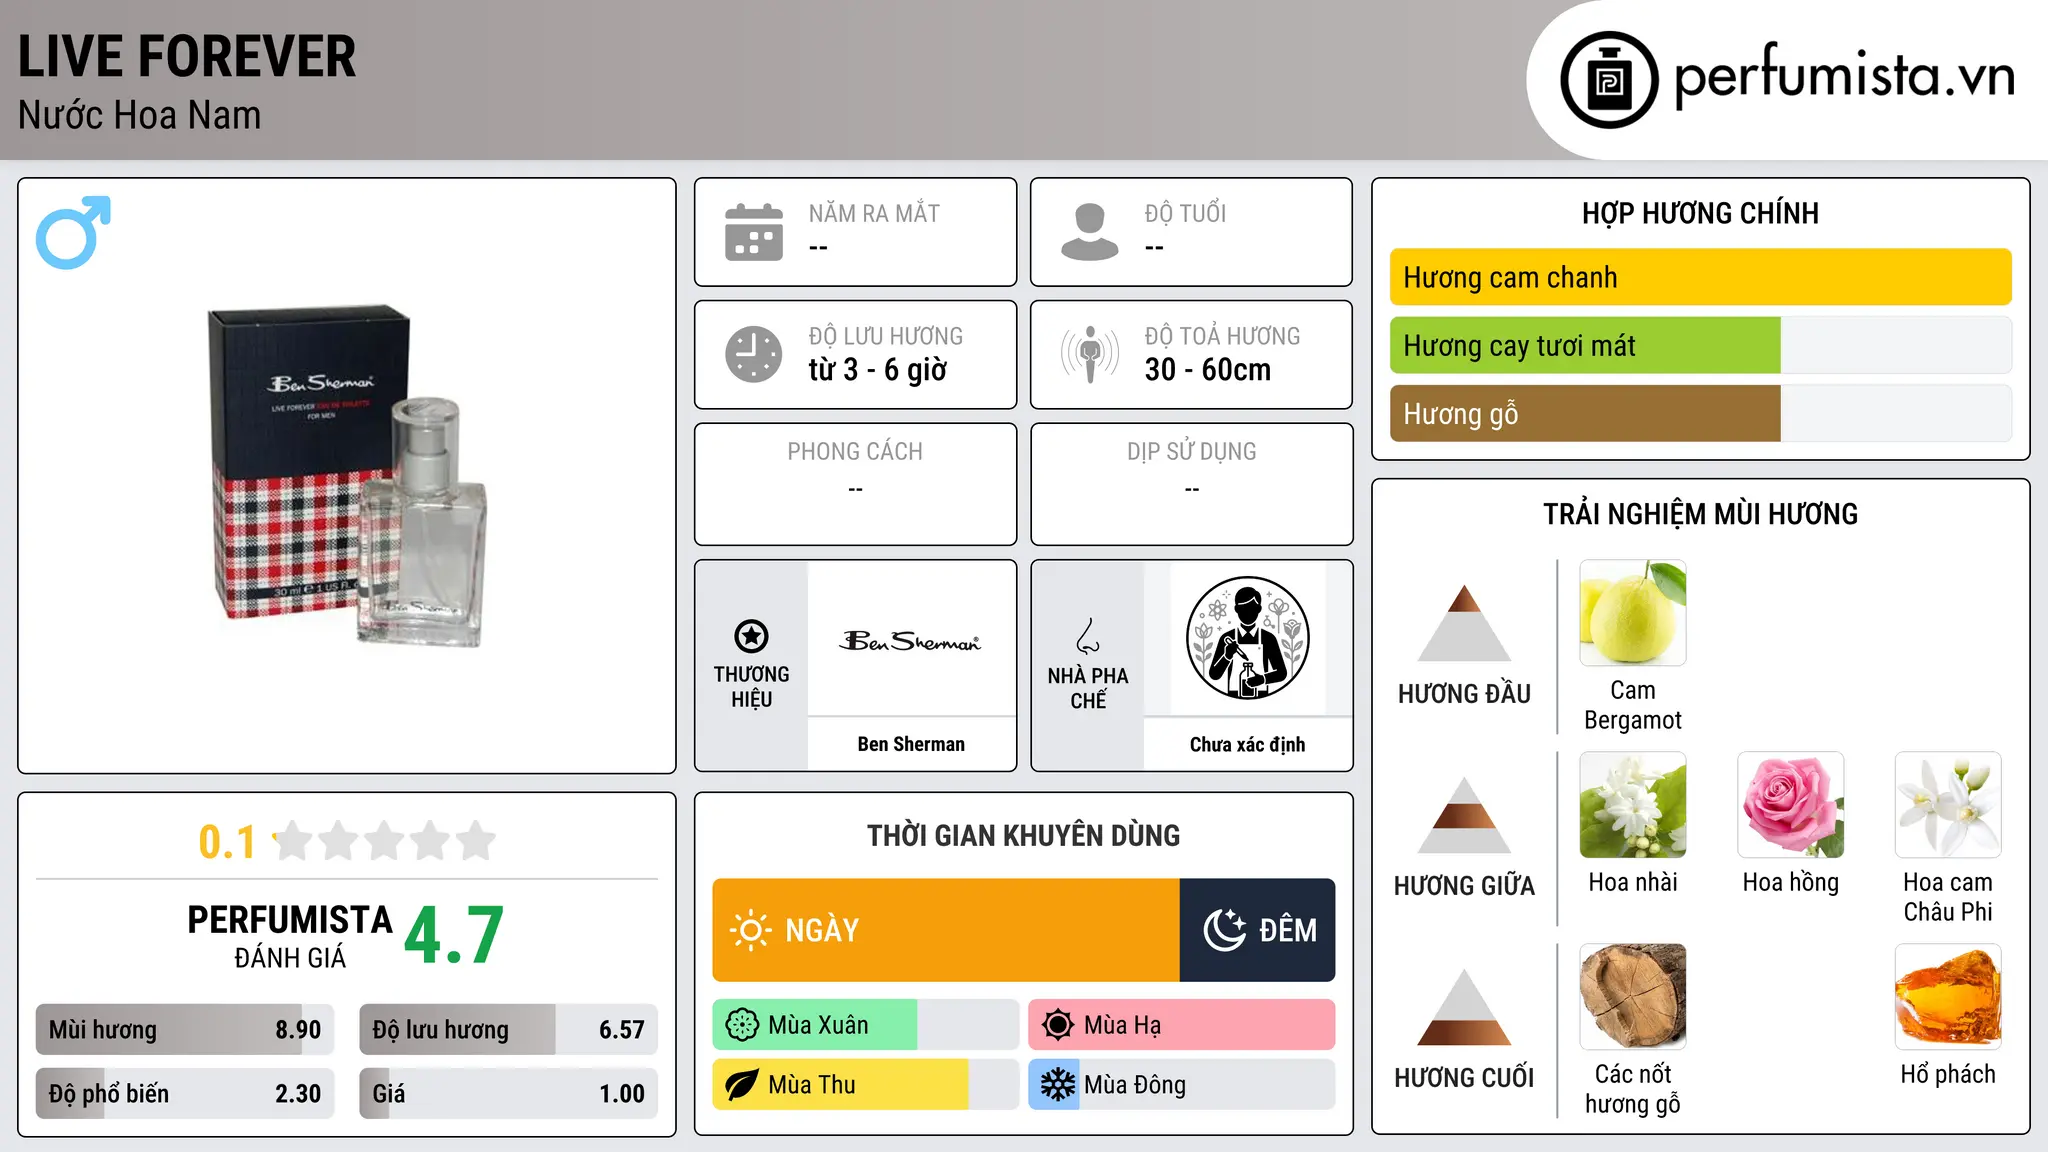This screenshot has width=2048, height=1152.
Task: Click the Mùa Xuân season bar
Action: [866, 1025]
